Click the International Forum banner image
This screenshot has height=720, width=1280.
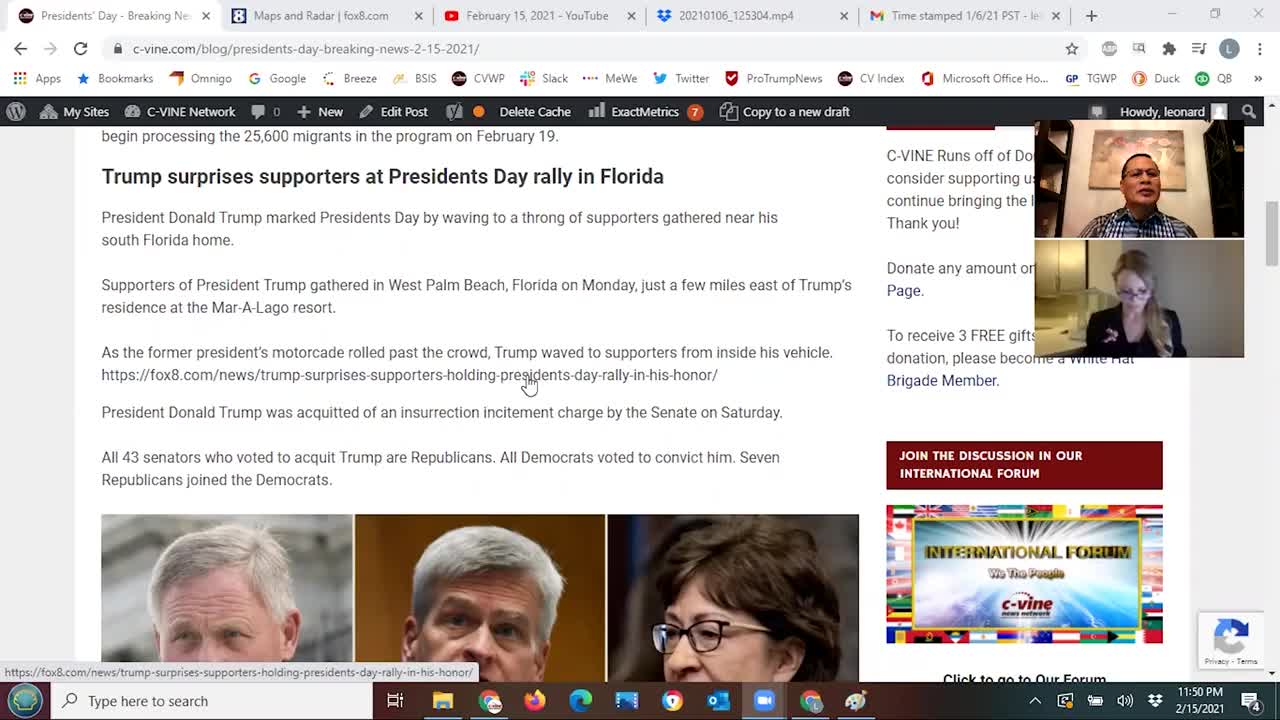pyautogui.click(x=1024, y=574)
